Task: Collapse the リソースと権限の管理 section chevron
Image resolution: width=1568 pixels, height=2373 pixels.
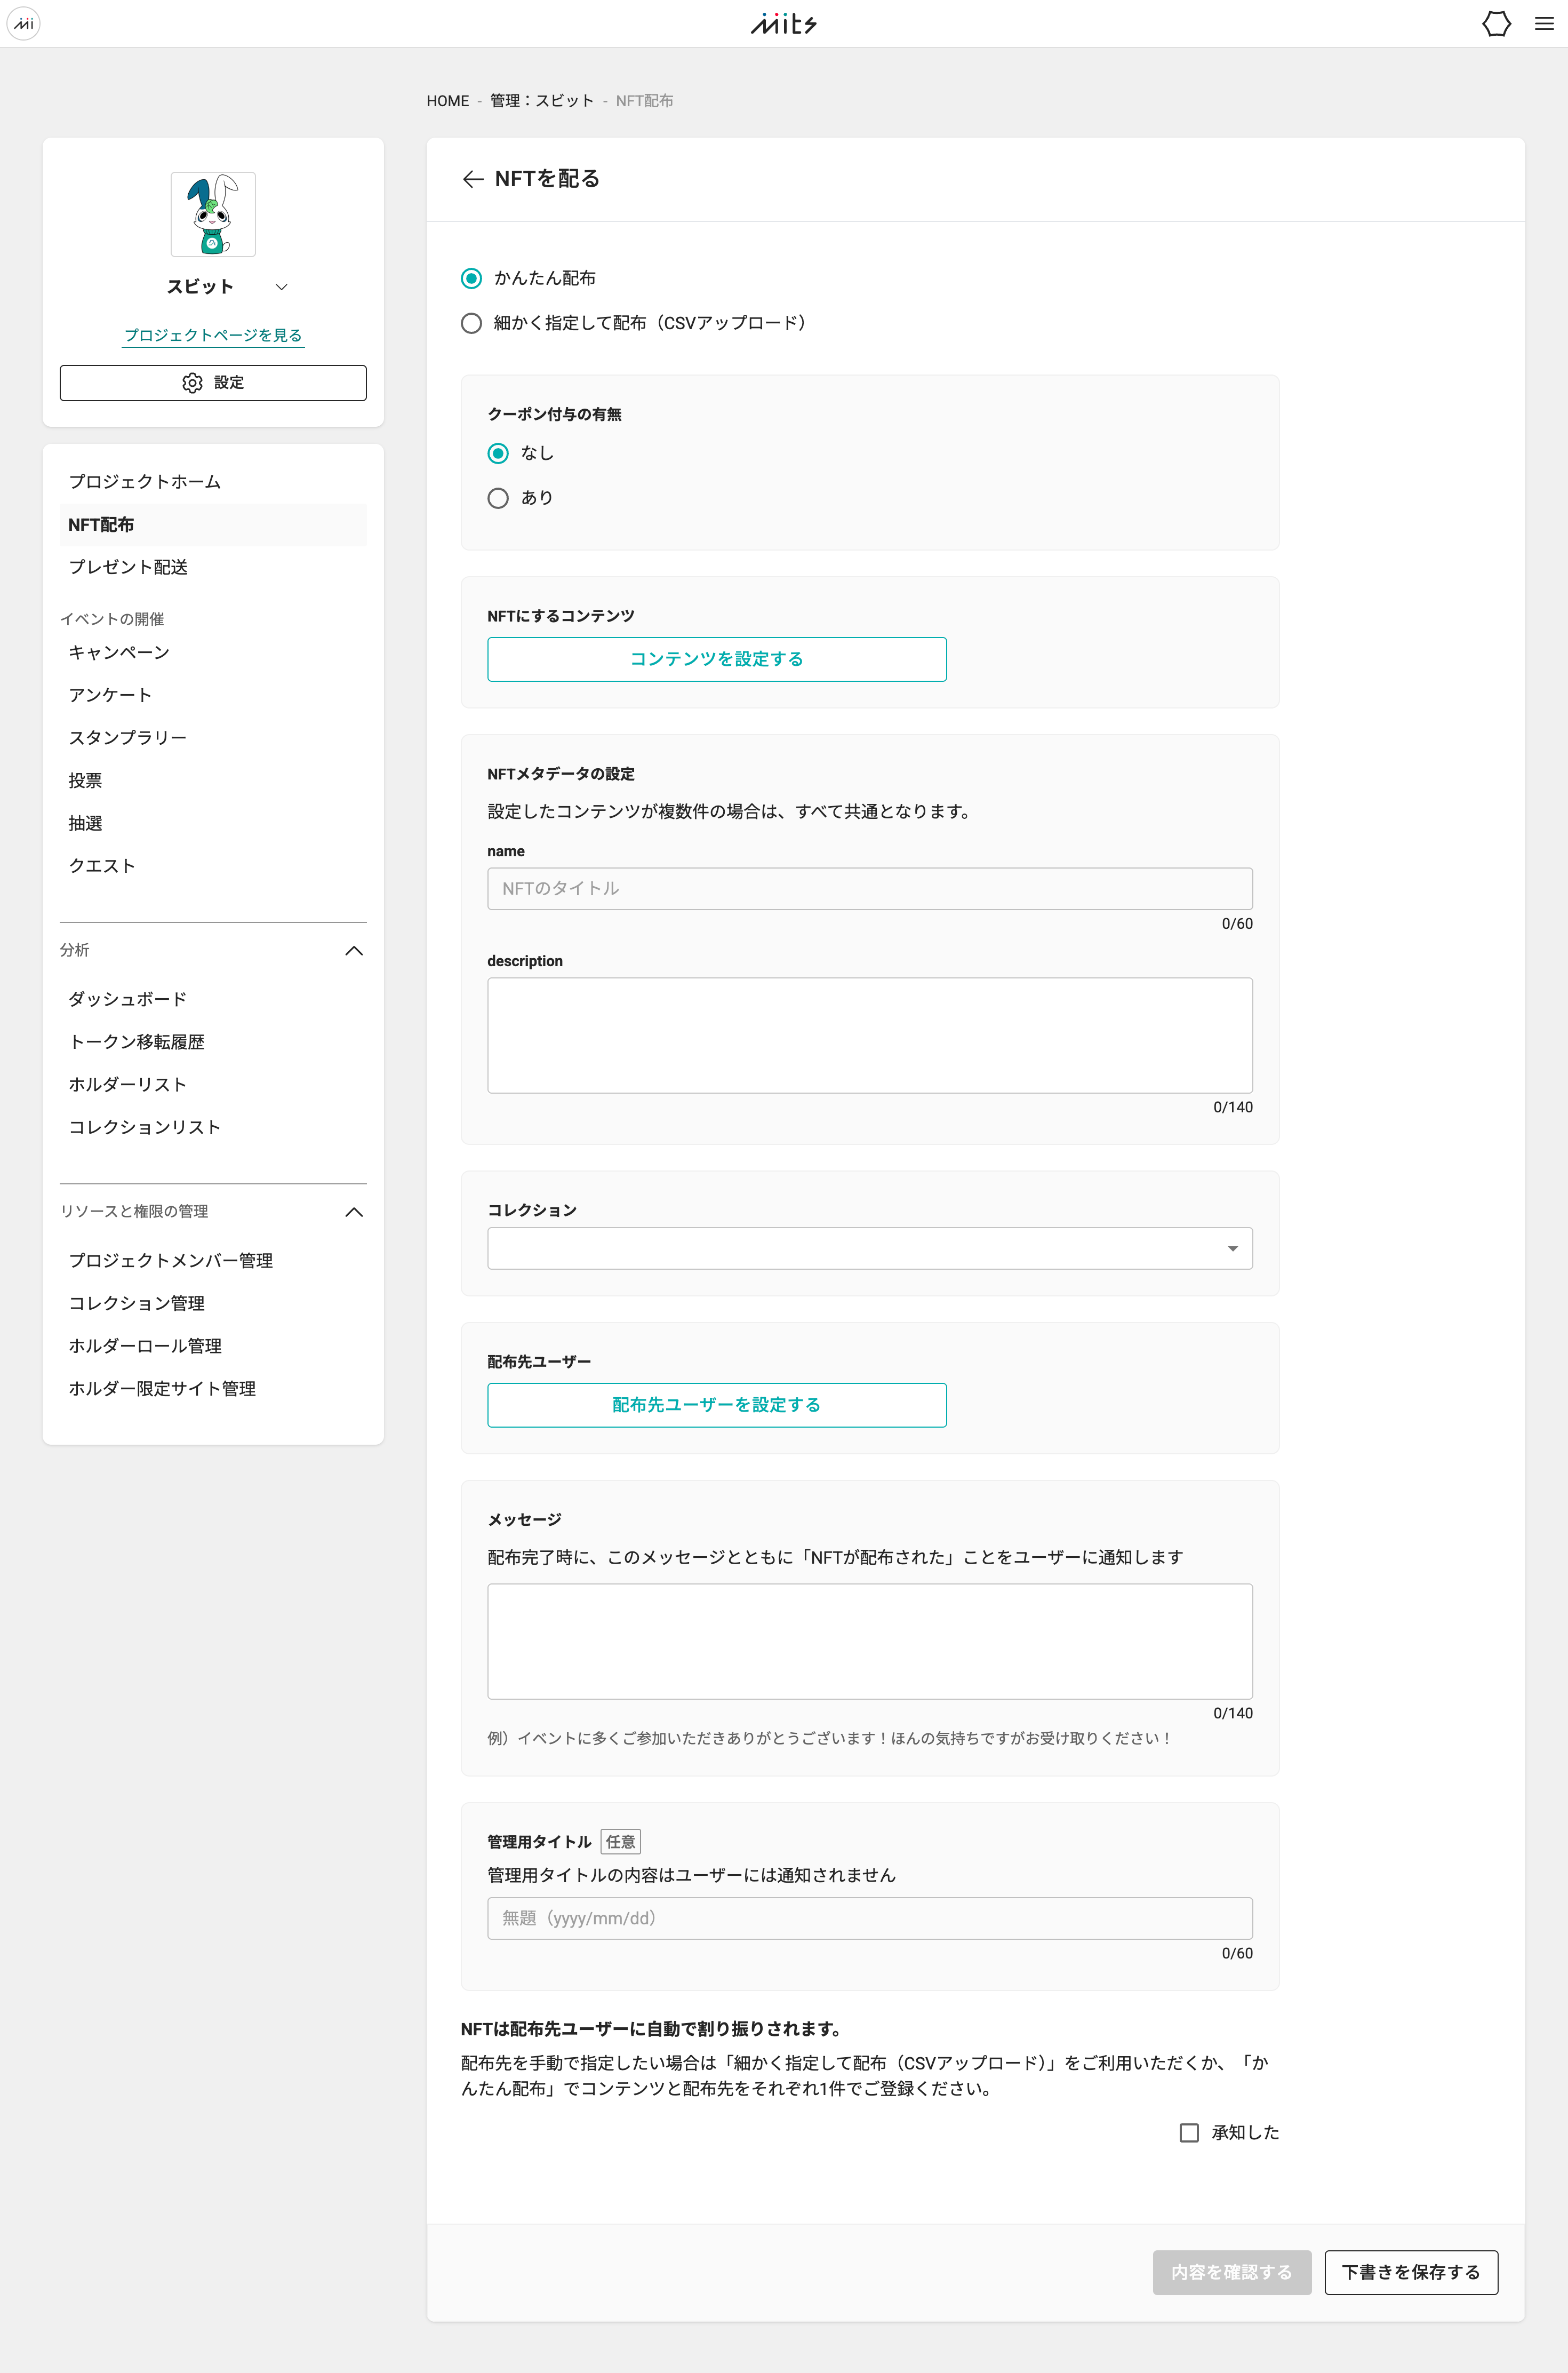Action: click(x=354, y=1212)
